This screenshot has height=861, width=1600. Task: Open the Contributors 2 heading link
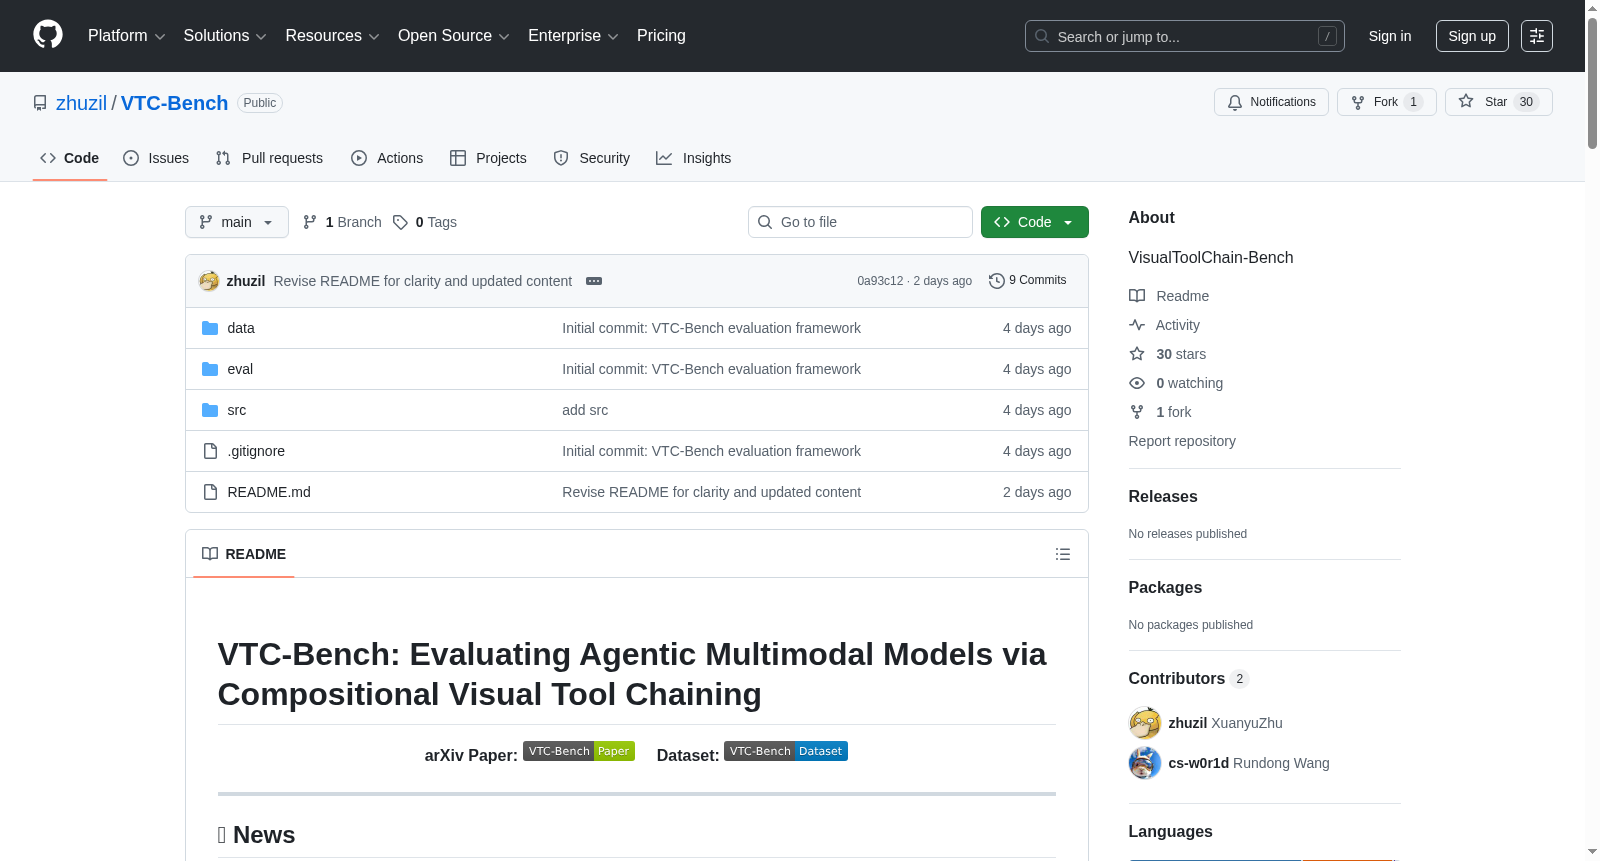pyautogui.click(x=1189, y=678)
